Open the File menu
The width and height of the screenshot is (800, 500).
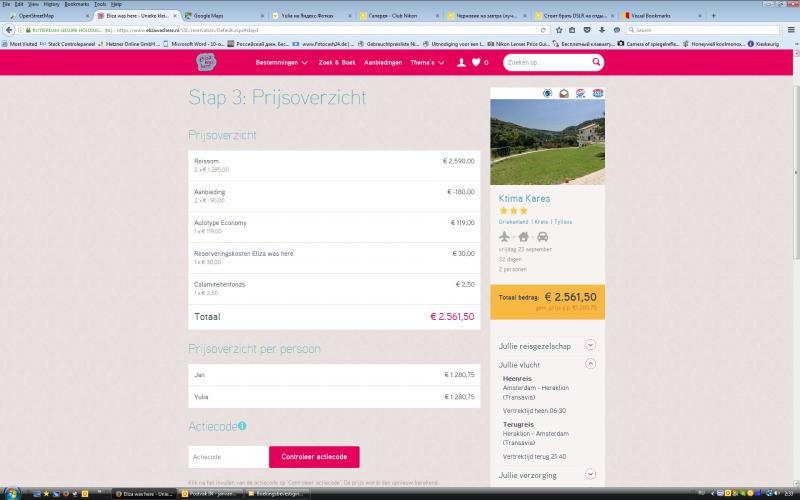coord(6,4)
